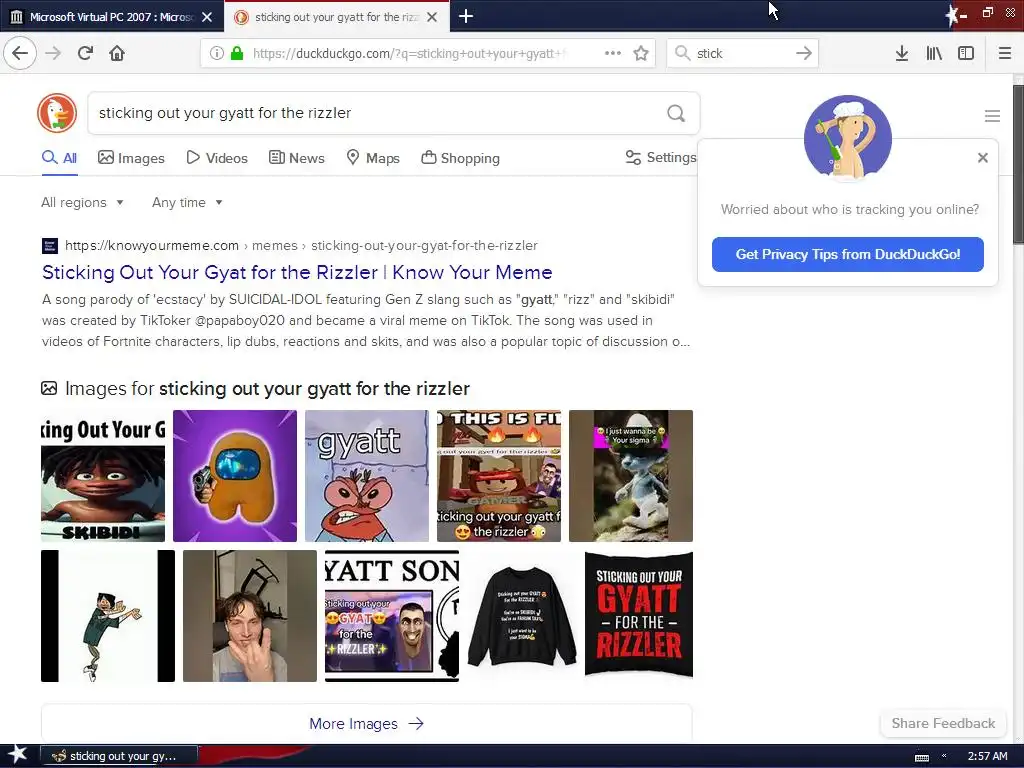Go back using the browser back arrow
Screen dimensions: 1024x768
pos(20,53)
